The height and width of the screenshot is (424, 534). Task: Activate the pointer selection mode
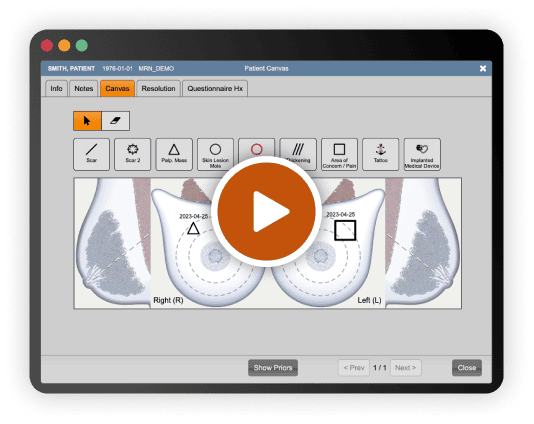[87, 121]
